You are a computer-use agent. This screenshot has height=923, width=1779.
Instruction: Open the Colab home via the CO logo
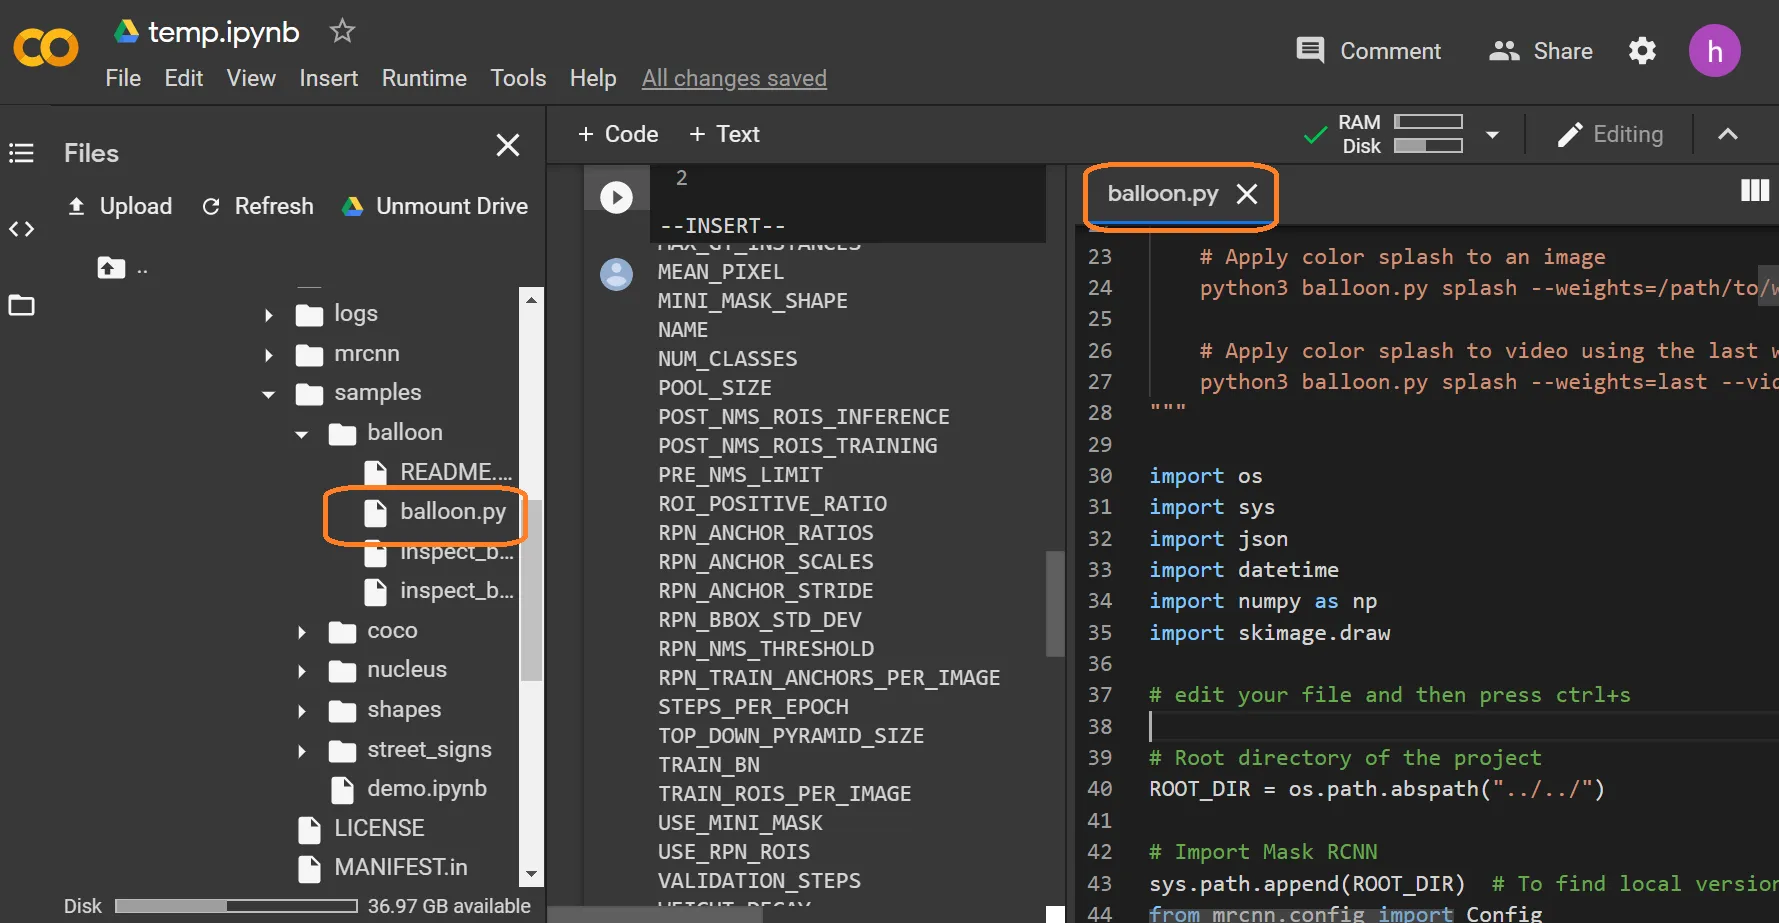click(x=45, y=47)
